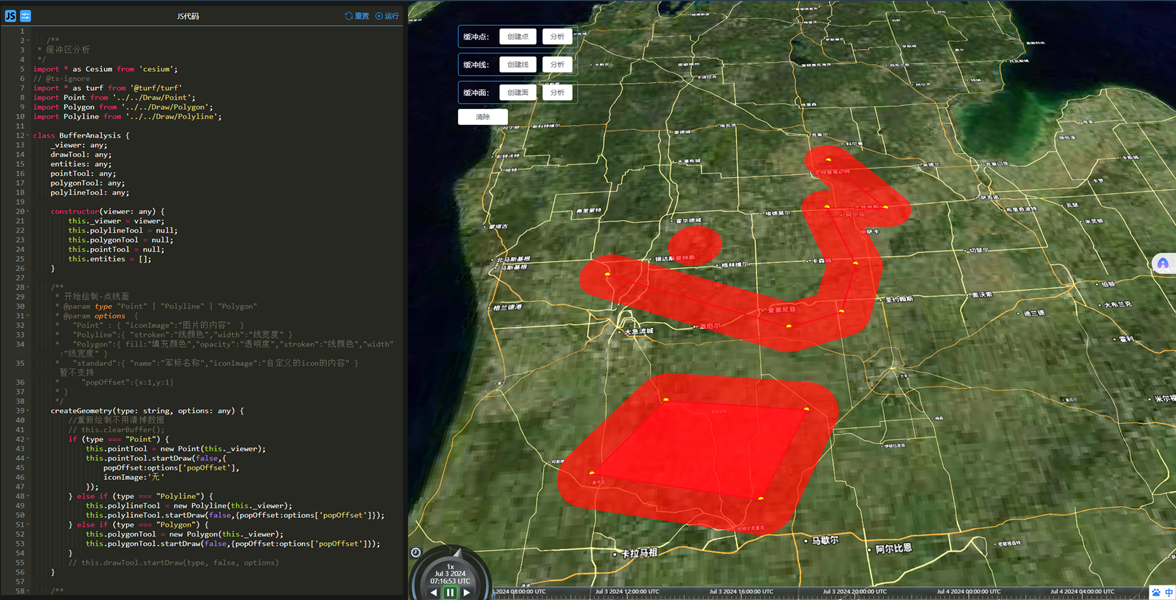Play the animation in reverse
Image resolution: width=1176 pixels, height=600 pixels.
pyautogui.click(x=434, y=592)
